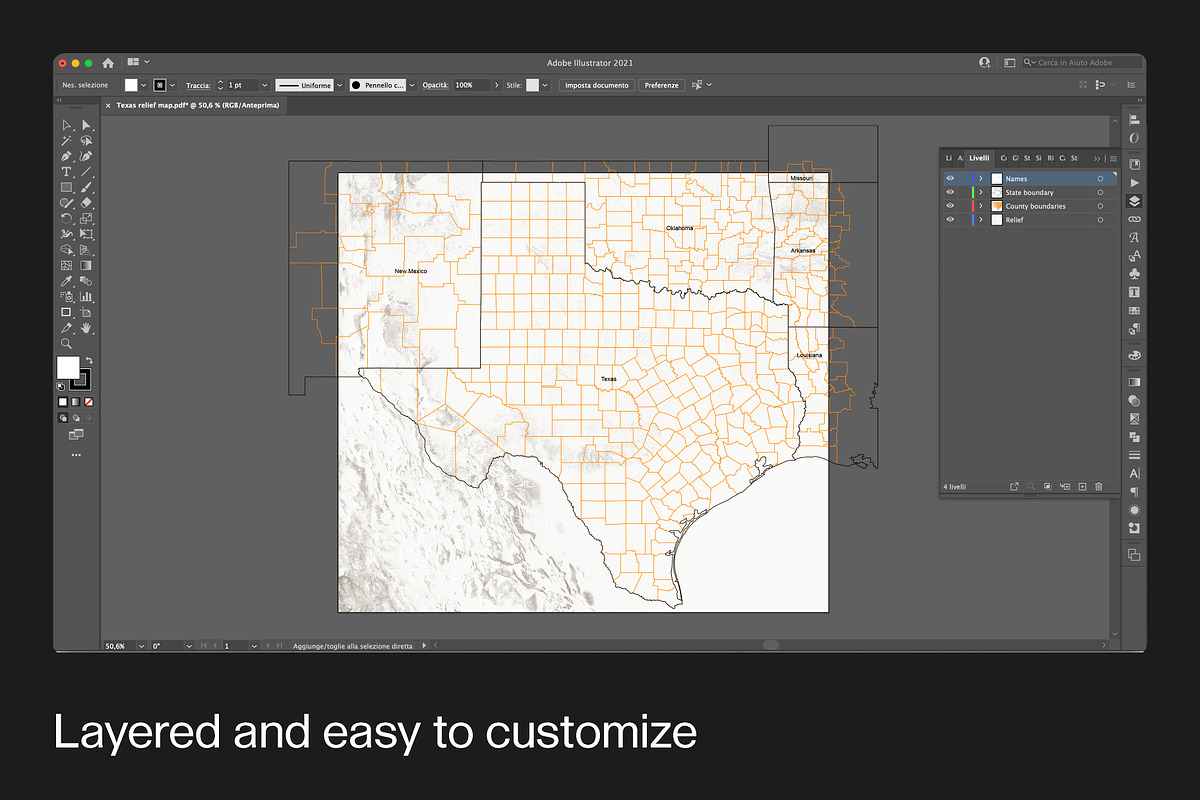
Task: Delete selection with Layers trash icon
Action: pos(1098,486)
